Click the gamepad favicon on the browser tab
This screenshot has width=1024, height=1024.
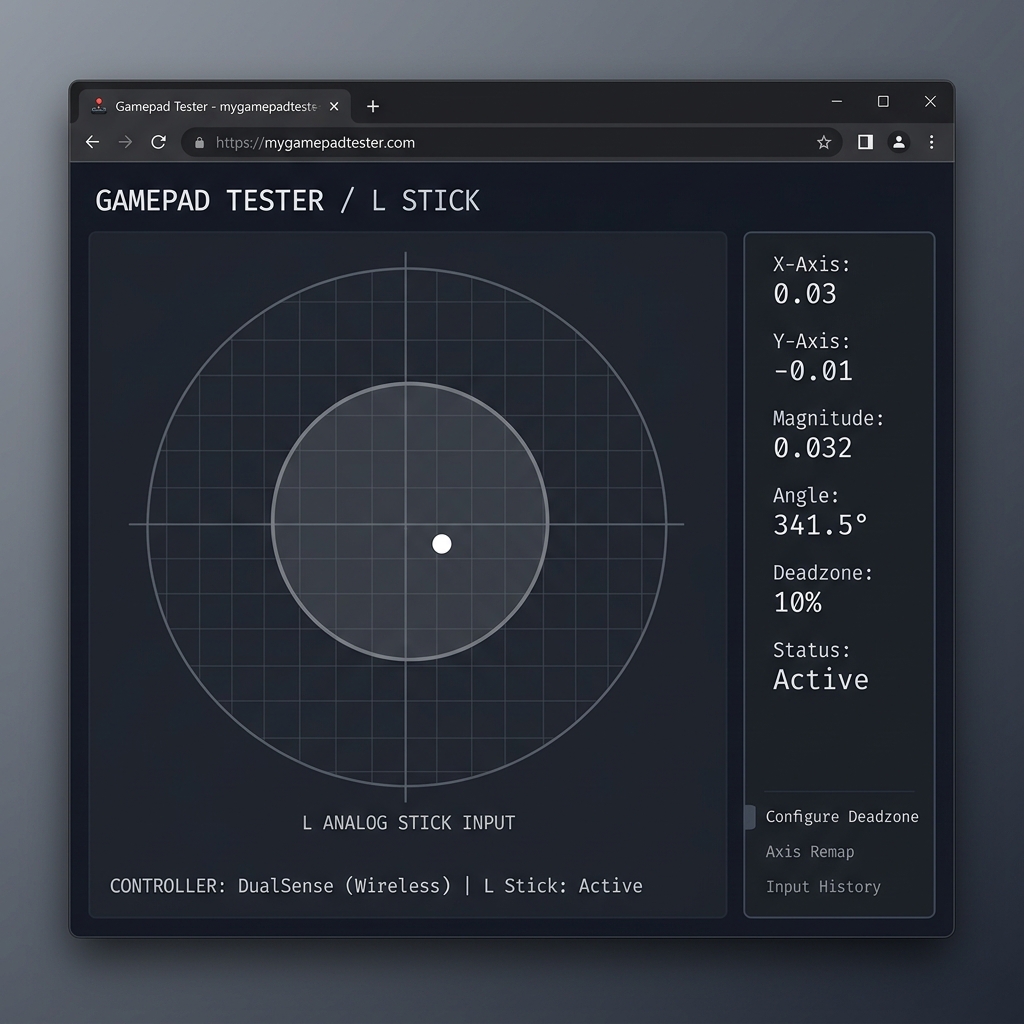pyautogui.click(x=101, y=104)
